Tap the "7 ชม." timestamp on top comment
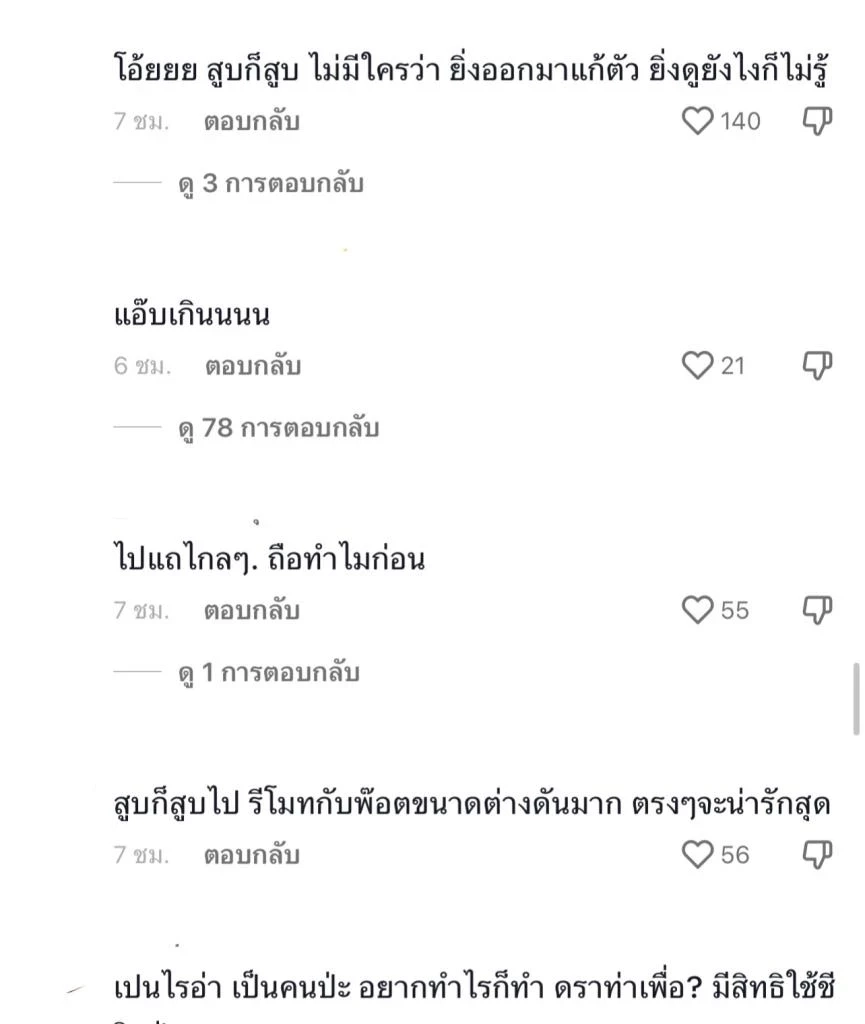 pos(137,122)
